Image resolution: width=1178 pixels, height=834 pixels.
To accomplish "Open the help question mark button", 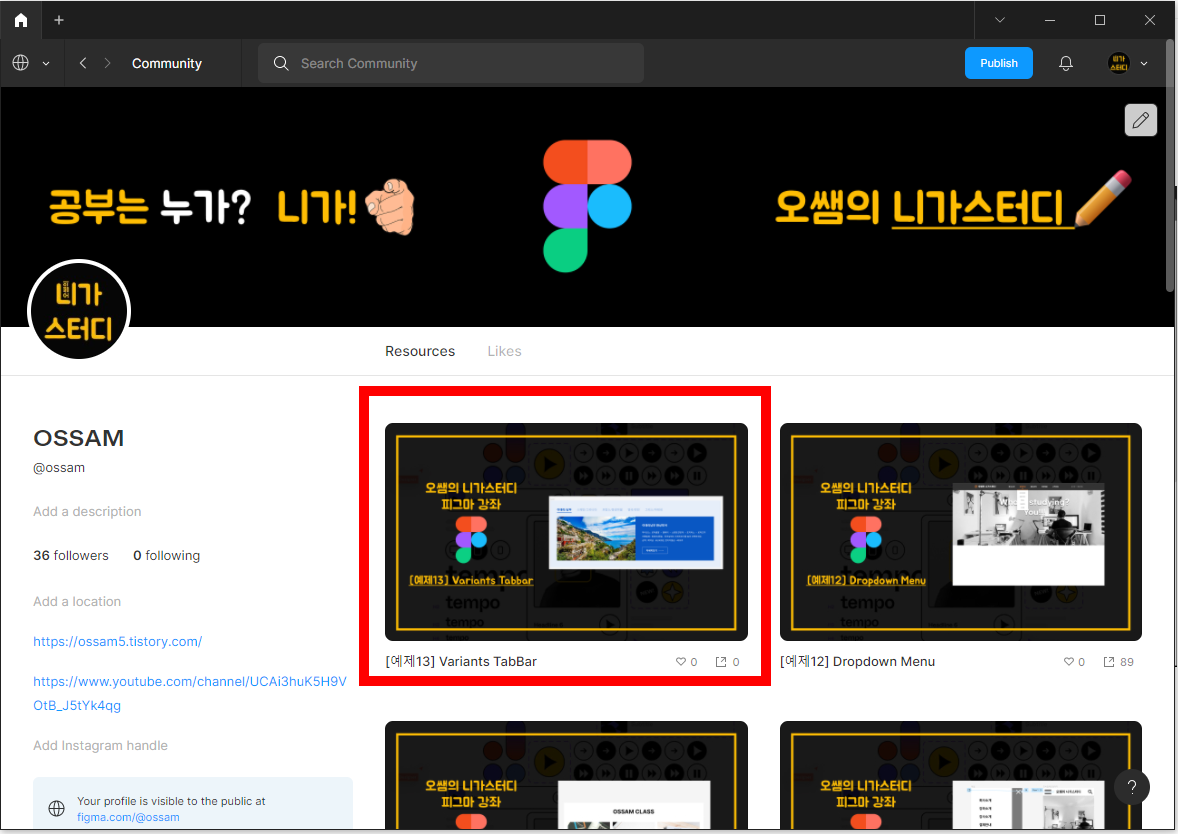I will (1131, 787).
